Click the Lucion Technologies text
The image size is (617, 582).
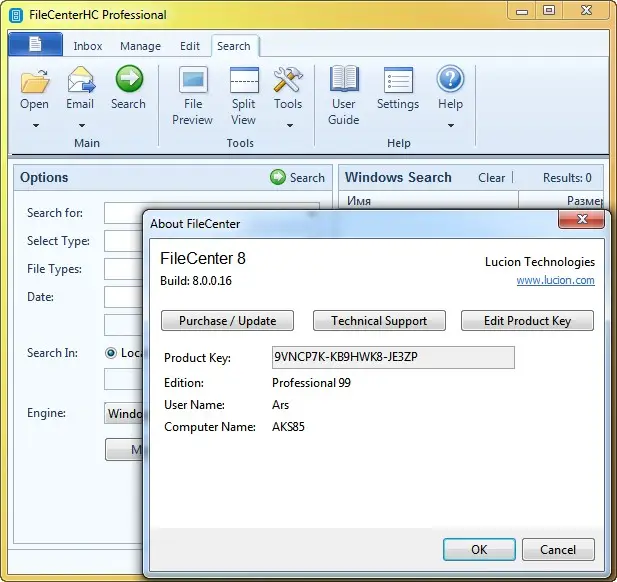(x=540, y=262)
